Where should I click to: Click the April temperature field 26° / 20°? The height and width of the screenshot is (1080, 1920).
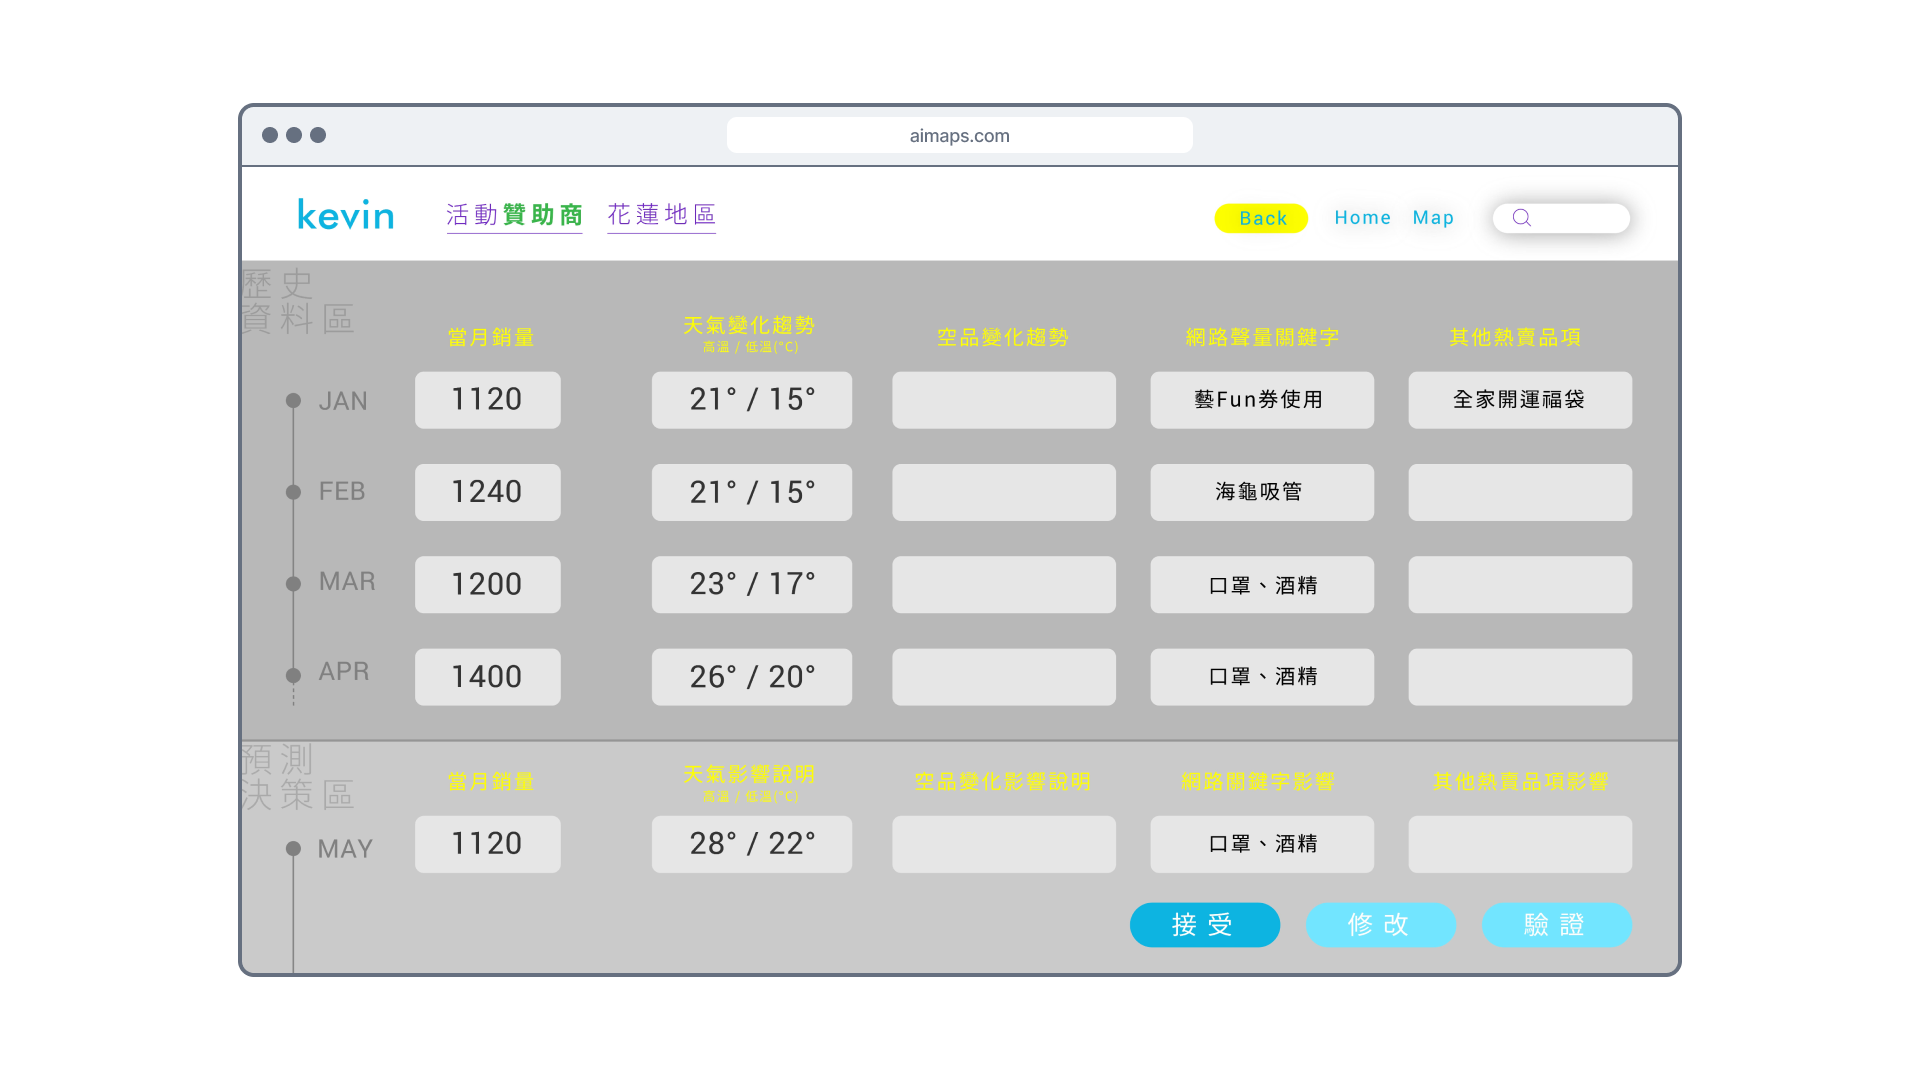click(751, 677)
